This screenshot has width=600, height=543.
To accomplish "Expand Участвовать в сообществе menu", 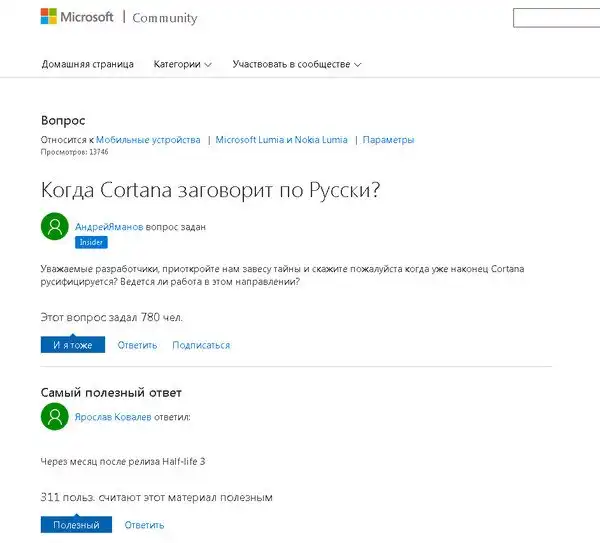I will (296, 64).
